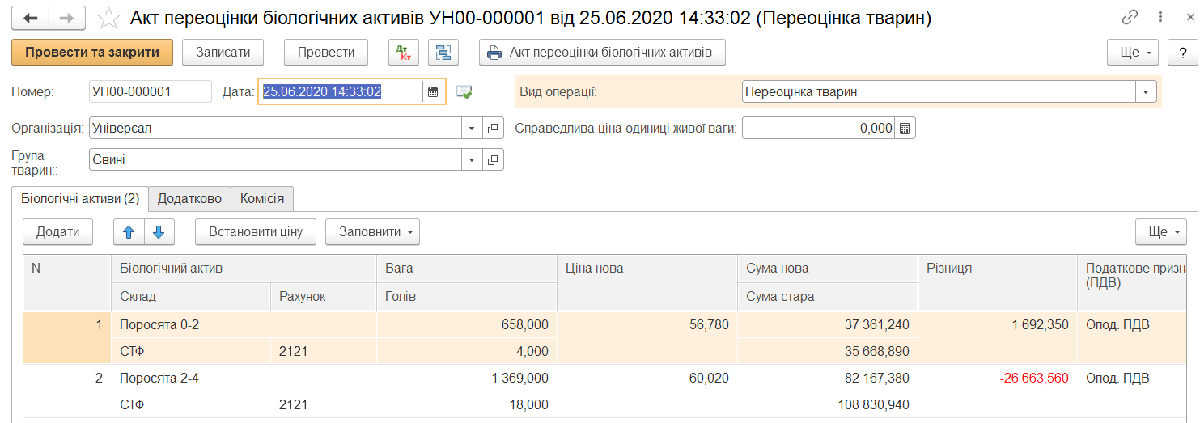Click the Біологічний актив column header
1200x423 pixels.
coord(242,269)
